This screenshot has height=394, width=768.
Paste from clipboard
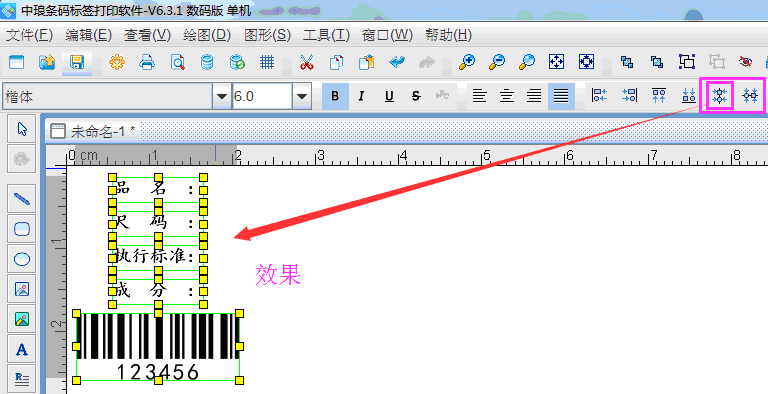pos(366,62)
